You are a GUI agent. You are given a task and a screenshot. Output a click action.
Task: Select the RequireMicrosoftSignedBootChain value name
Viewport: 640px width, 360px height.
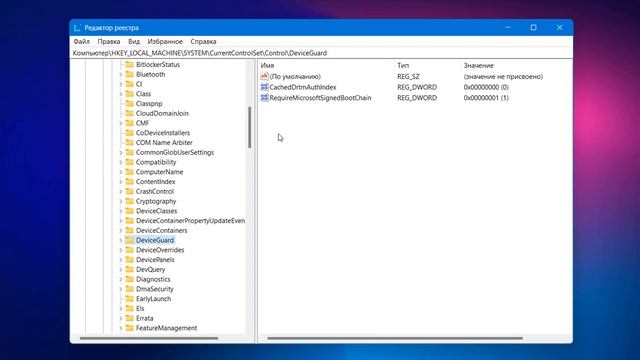point(320,98)
